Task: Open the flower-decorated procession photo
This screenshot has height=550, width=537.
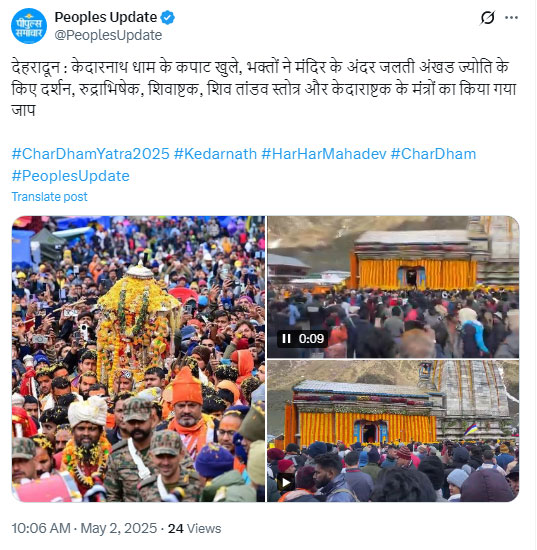Action: [x=139, y=359]
